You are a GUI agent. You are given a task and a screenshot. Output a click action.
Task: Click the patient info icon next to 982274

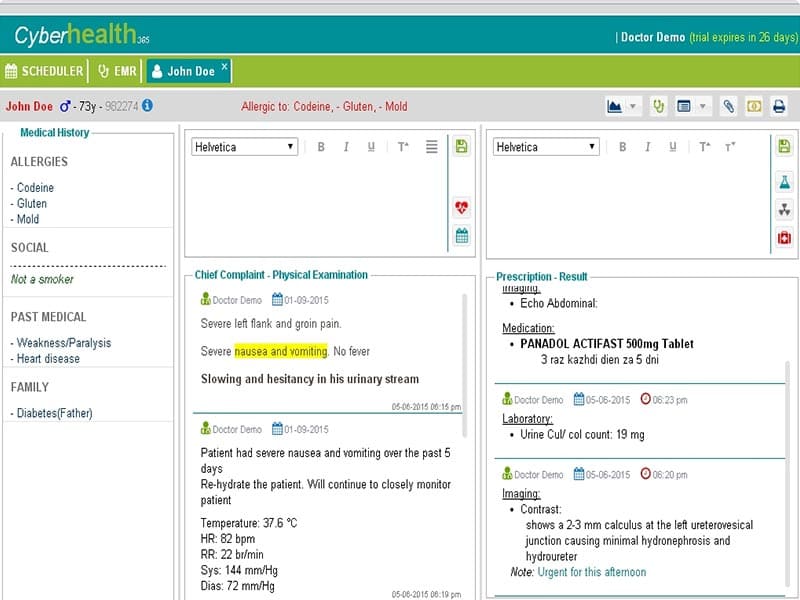[x=147, y=106]
